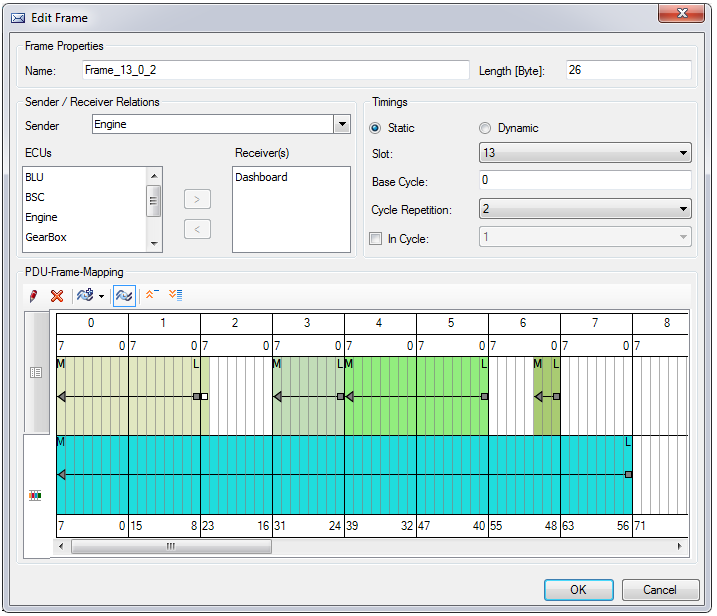Click the ECUs list scroll up arrow
This screenshot has width=717, height=616.
point(154,176)
